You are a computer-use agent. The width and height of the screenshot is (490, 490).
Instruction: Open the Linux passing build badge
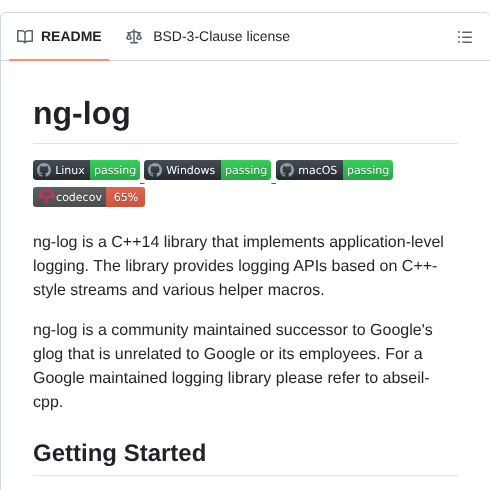click(x=86, y=170)
